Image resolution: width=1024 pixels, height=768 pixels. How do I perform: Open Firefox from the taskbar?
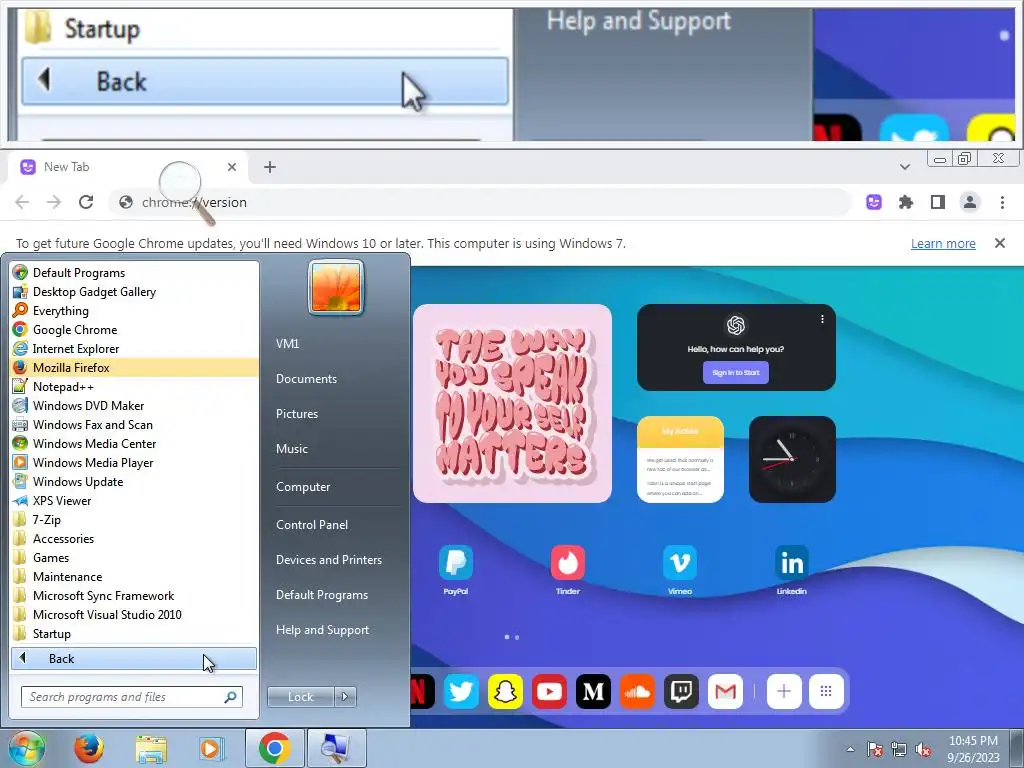88,748
